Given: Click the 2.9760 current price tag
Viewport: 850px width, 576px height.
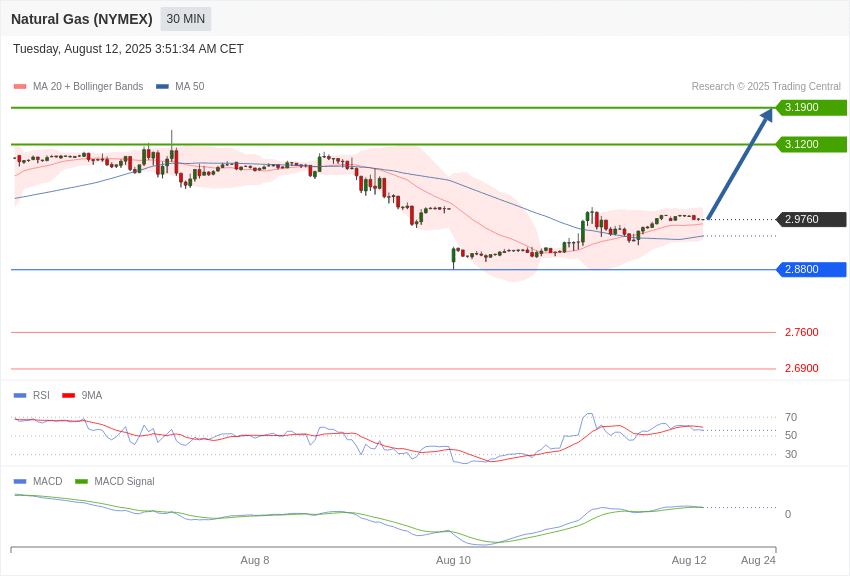Looking at the screenshot, I should tap(811, 219).
